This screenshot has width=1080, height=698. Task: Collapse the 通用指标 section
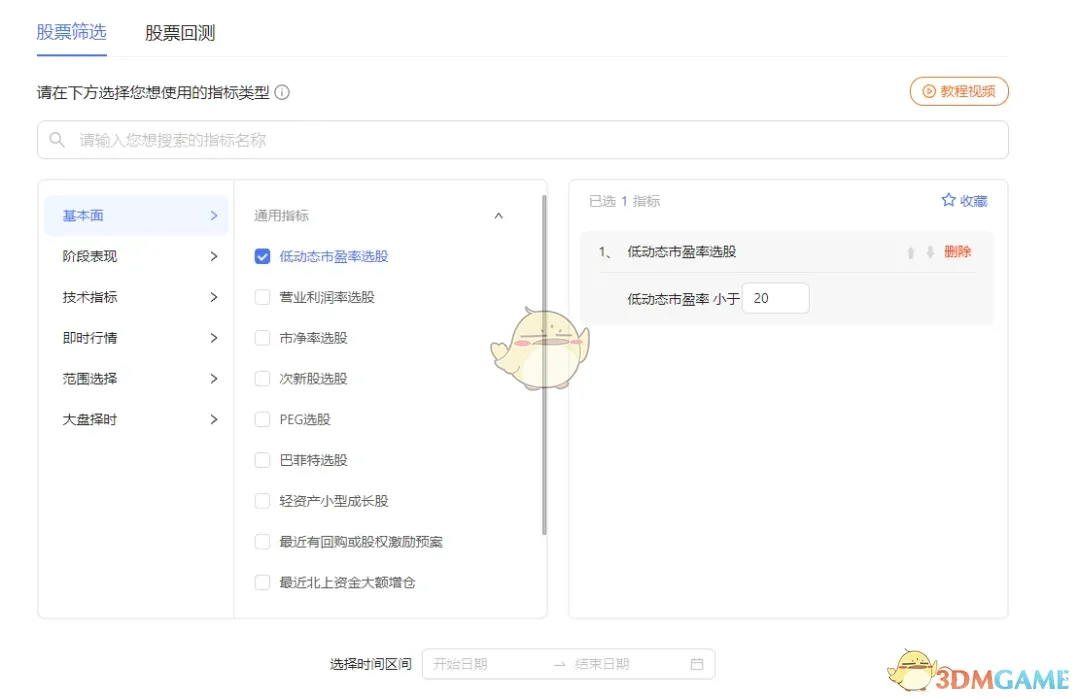pos(499,215)
